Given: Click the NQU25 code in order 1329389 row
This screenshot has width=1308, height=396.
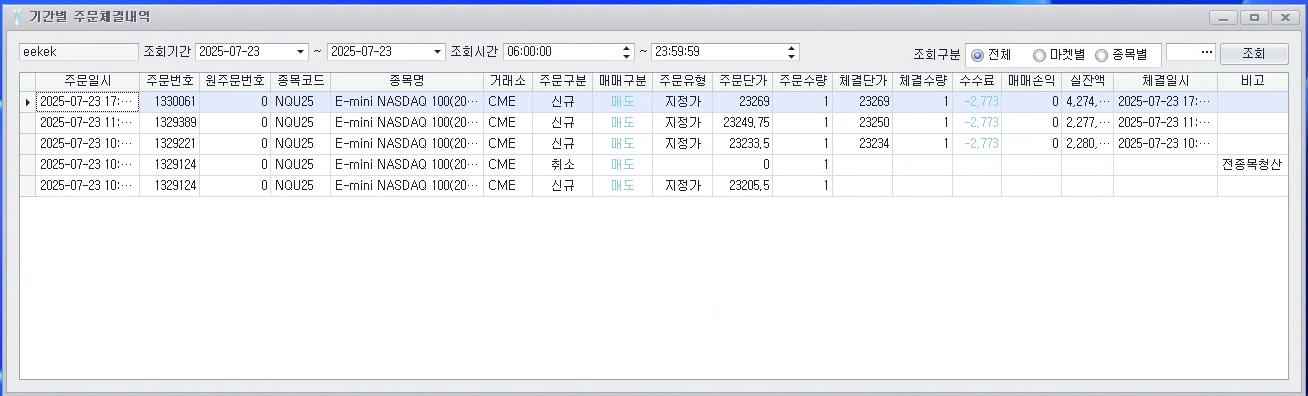Looking at the screenshot, I should (x=300, y=123).
